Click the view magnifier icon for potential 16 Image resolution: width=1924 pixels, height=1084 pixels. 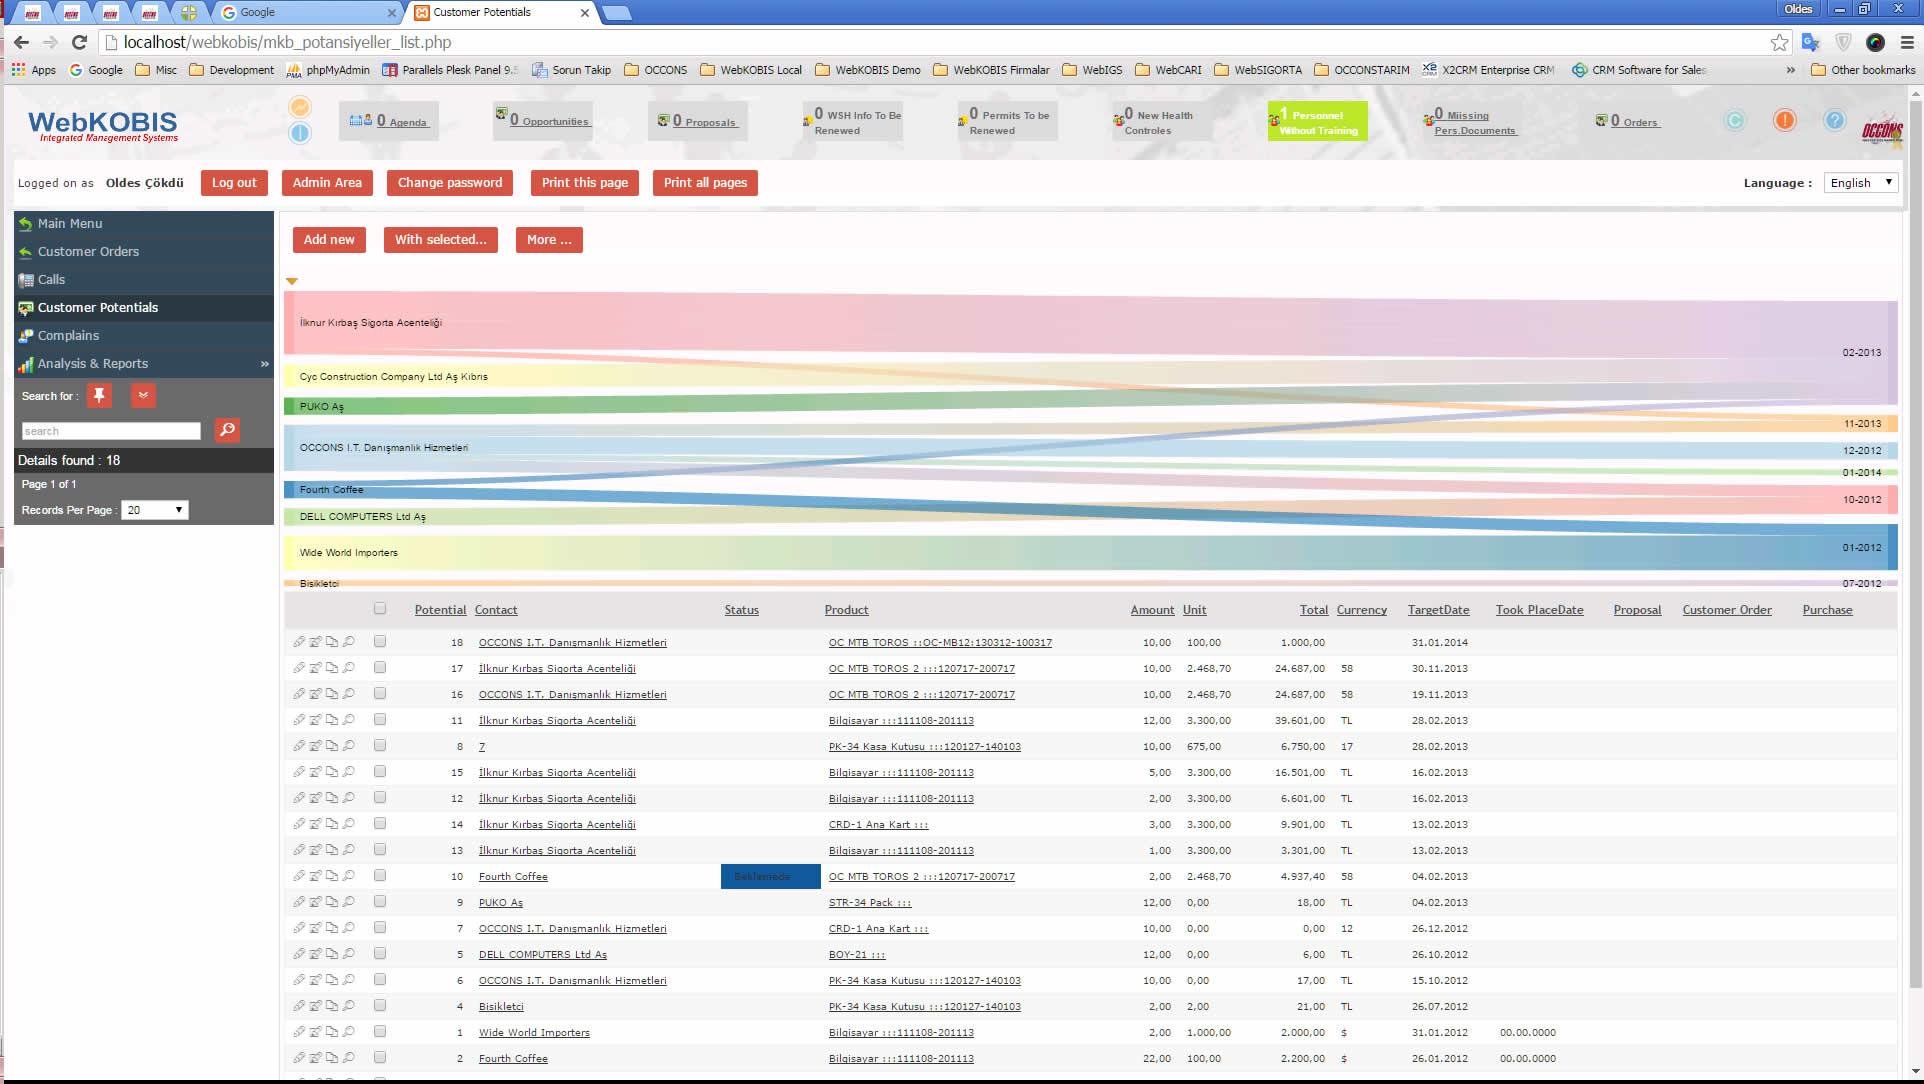click(349, 694)
